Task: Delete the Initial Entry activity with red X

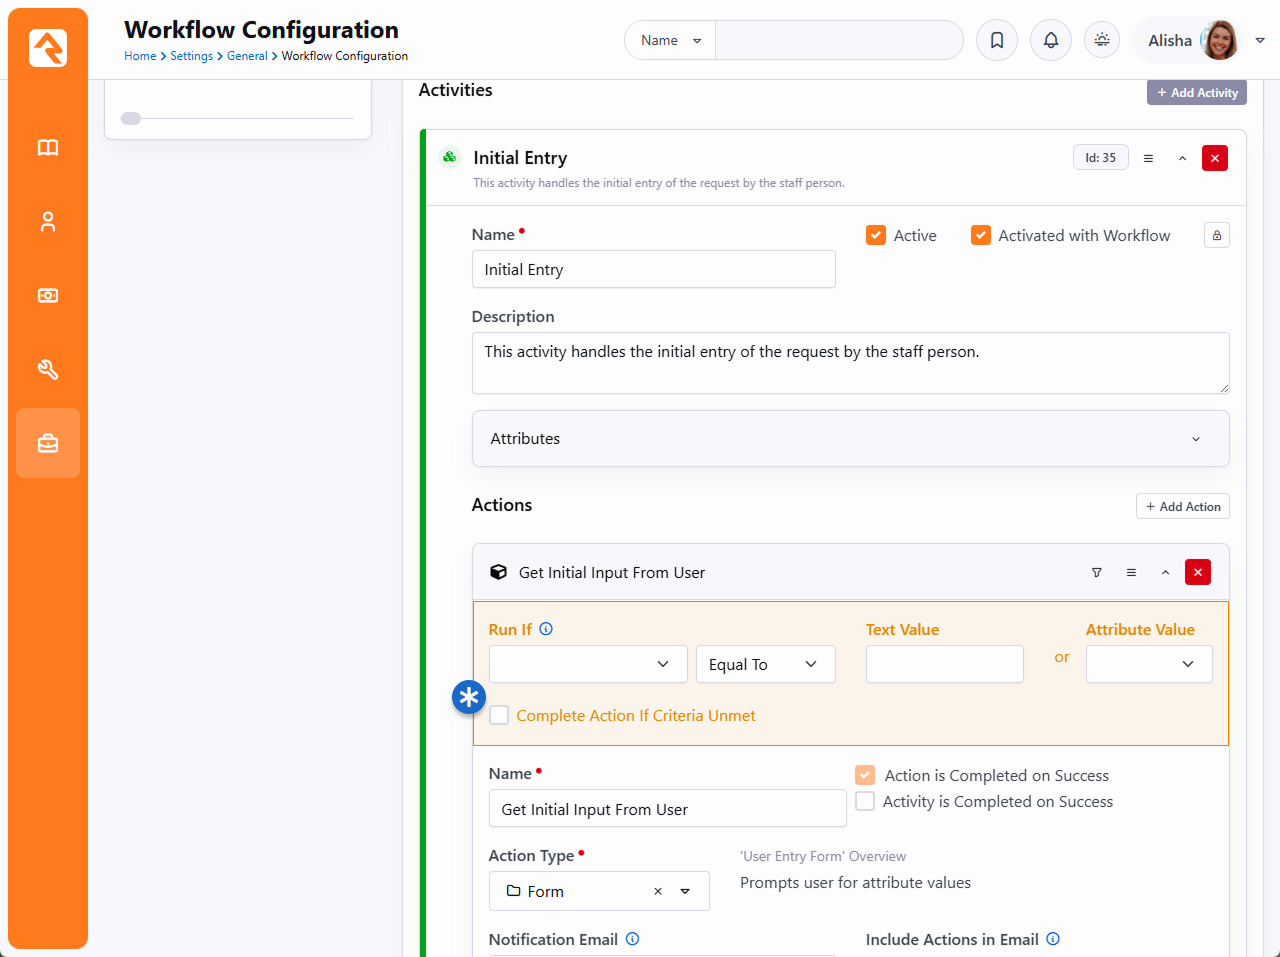Action: (1215, 158)
